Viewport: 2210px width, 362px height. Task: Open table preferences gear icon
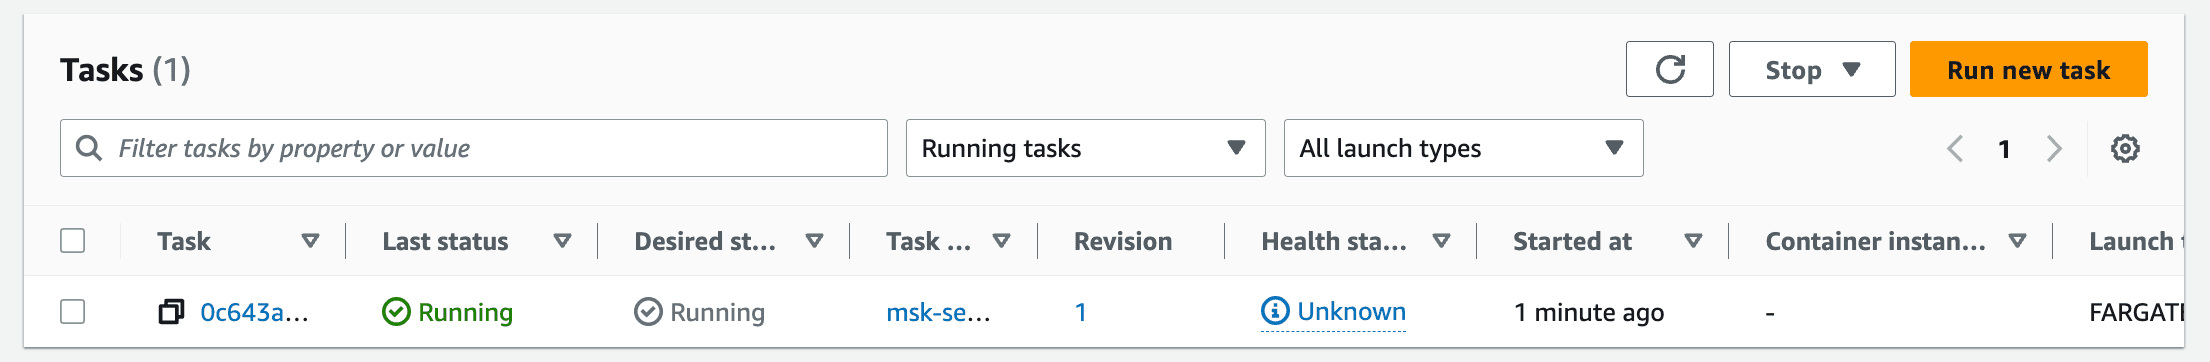click(x=2125, y=149)
